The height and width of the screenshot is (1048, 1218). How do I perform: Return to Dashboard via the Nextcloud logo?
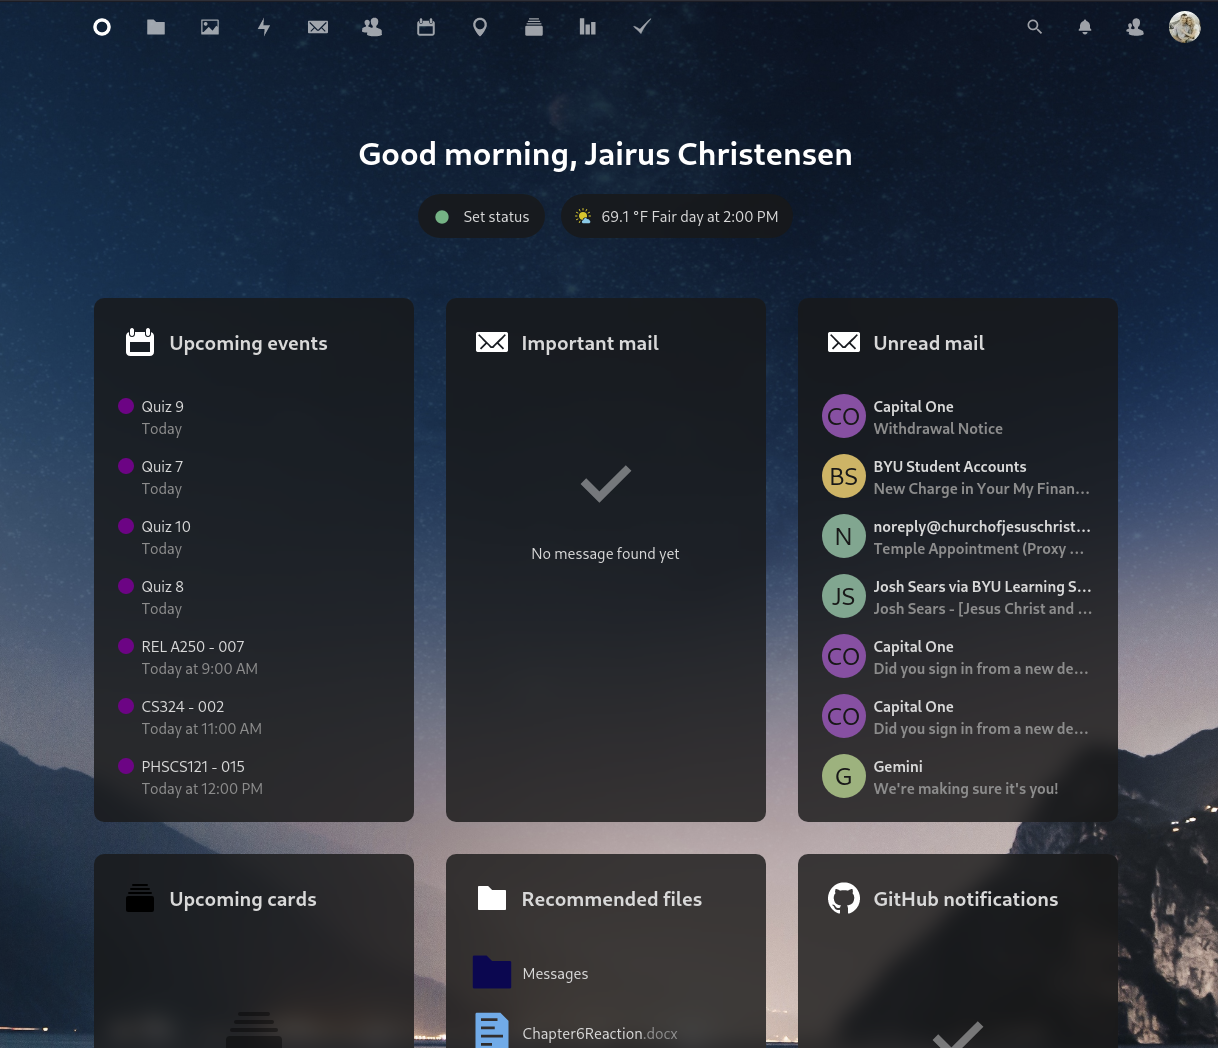102,27
